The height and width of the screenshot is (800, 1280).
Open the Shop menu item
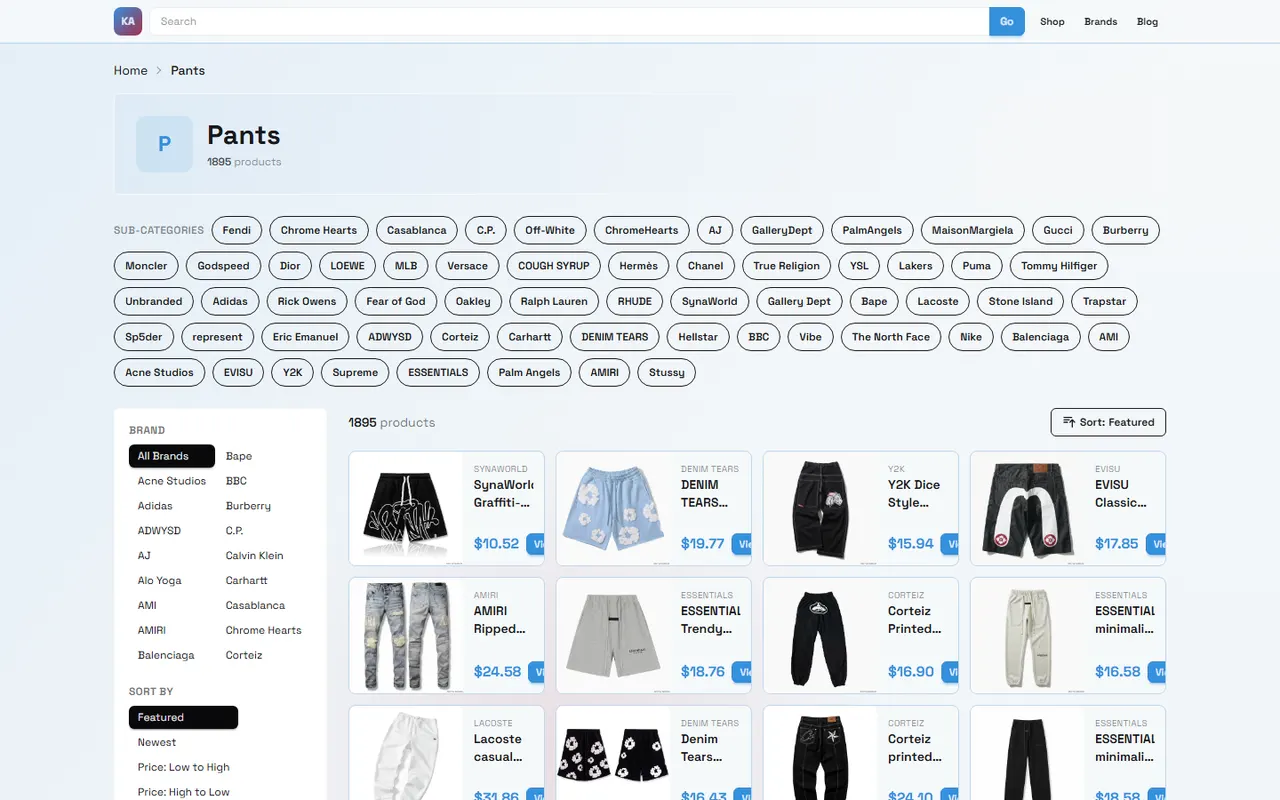pos(1052,21)
